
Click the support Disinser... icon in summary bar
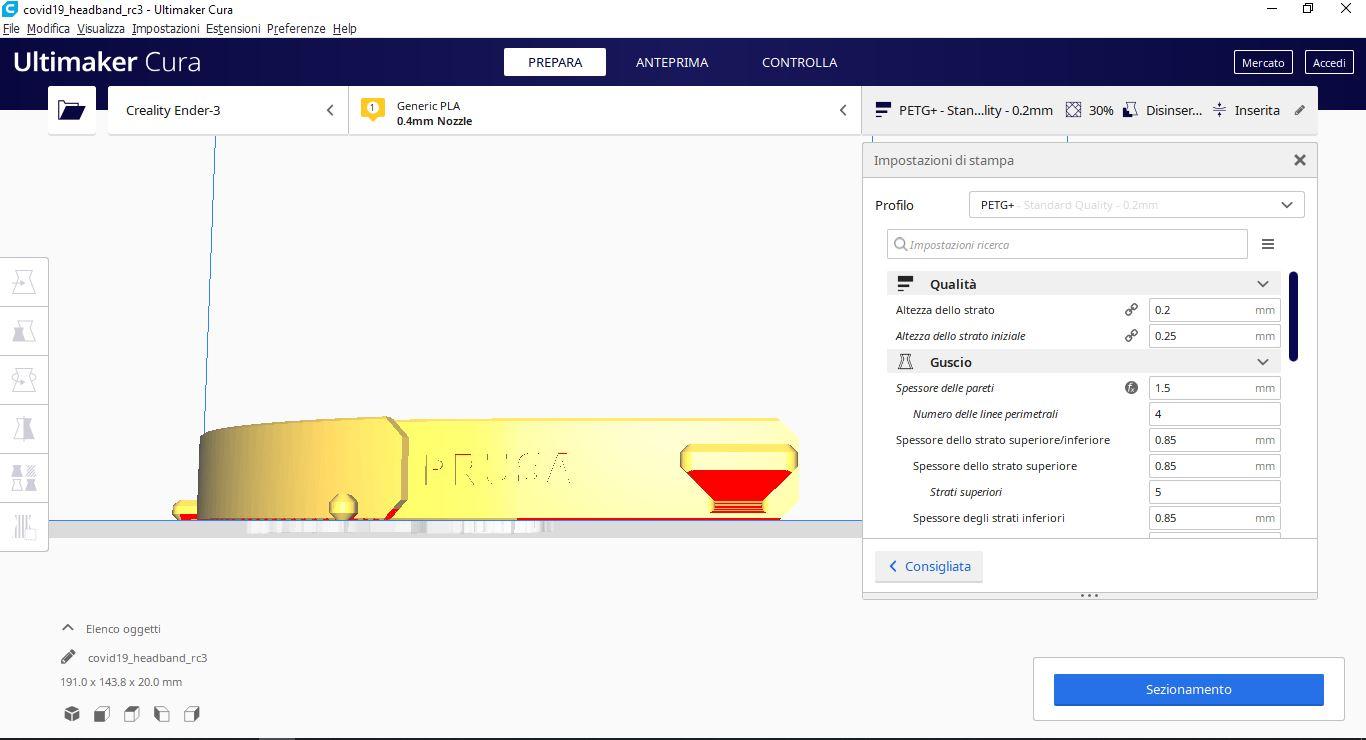tap(1130, 110)
